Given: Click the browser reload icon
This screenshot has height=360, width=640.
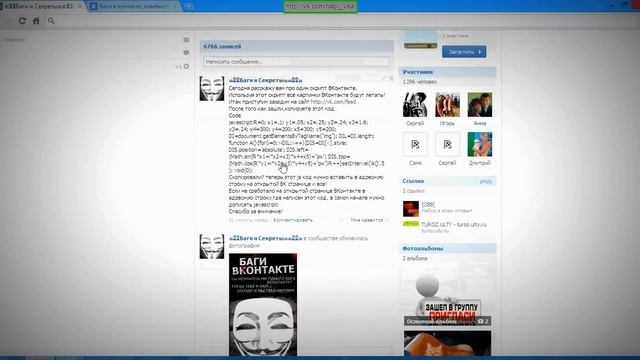Looking at the screenshot, I should tap(22, 20).
